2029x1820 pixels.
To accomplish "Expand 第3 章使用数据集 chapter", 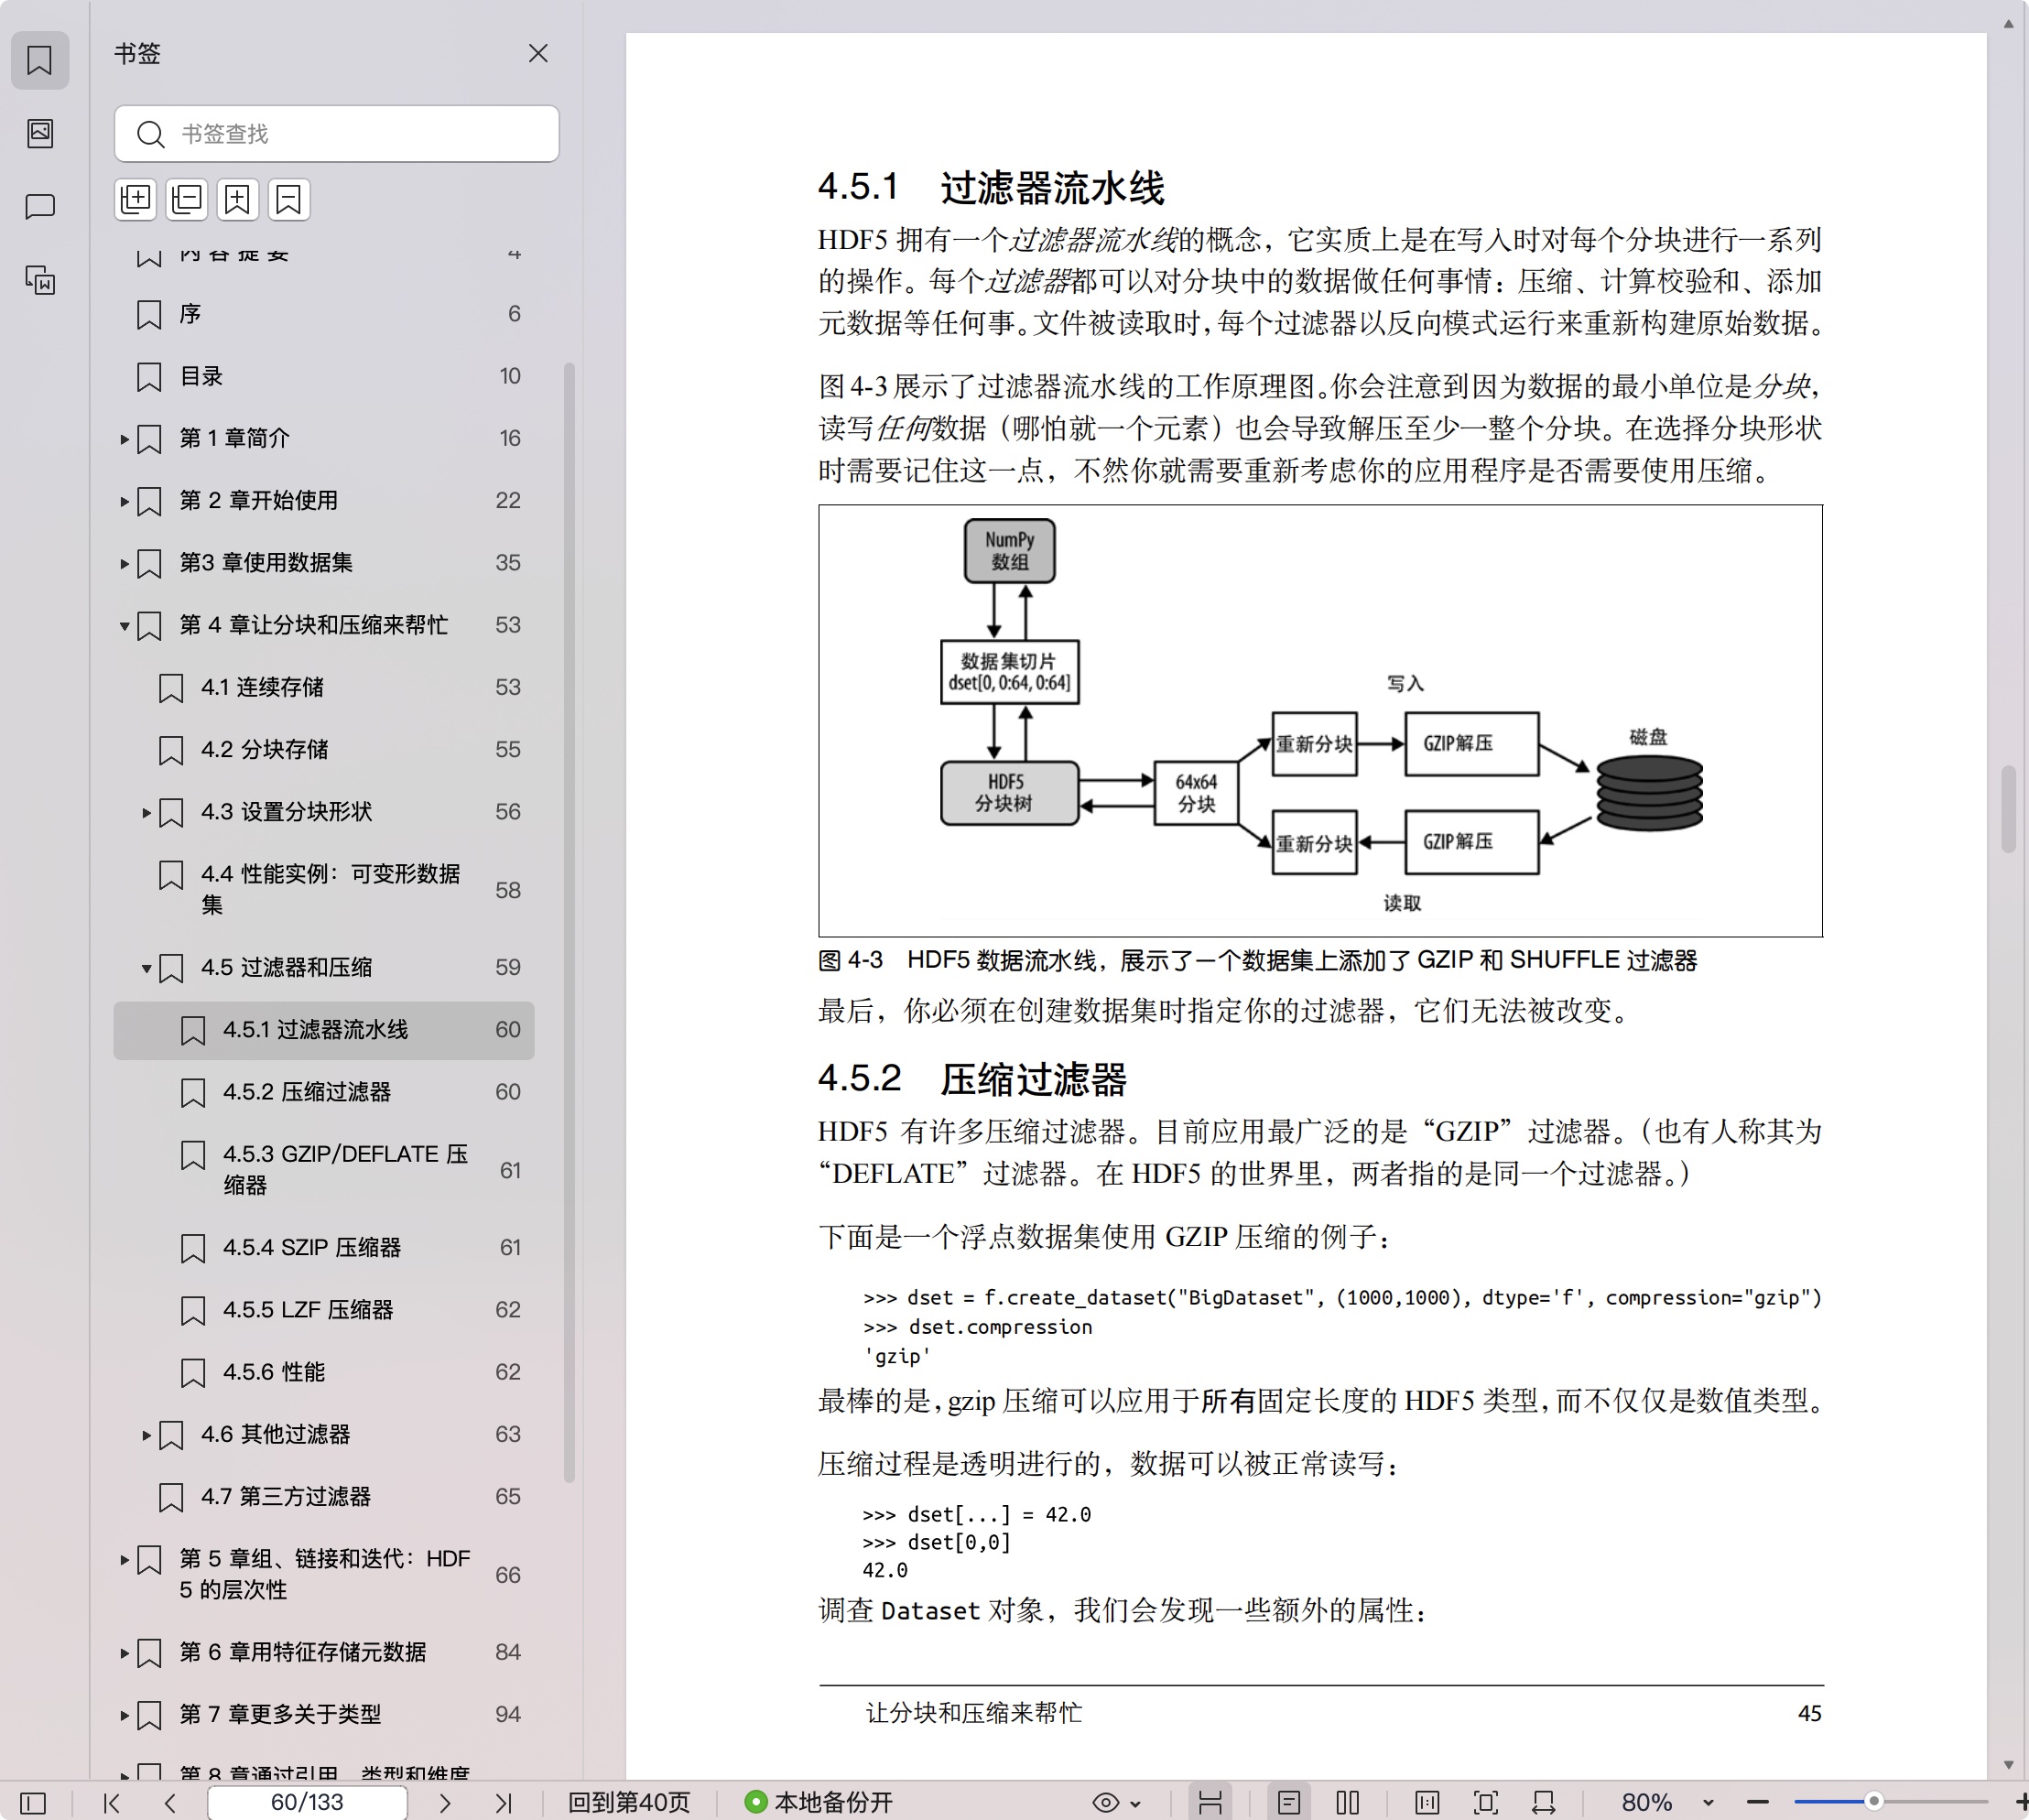I will (x=124, y=564).
